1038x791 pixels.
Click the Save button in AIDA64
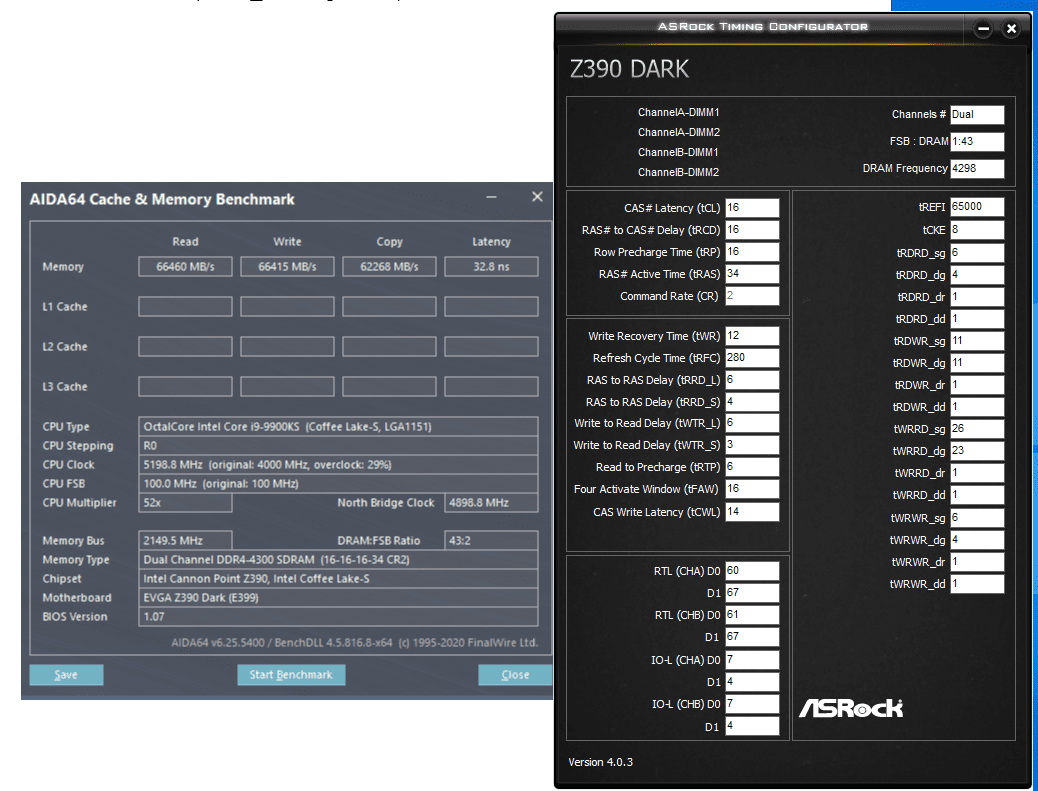pyautogui.click(x=66, y=675)
